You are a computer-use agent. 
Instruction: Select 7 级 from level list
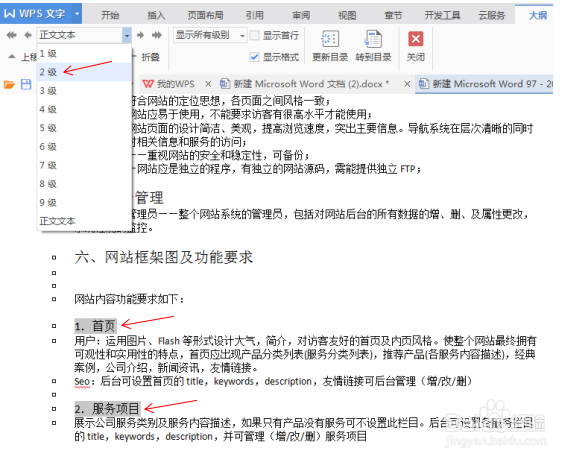pos(84,165)
